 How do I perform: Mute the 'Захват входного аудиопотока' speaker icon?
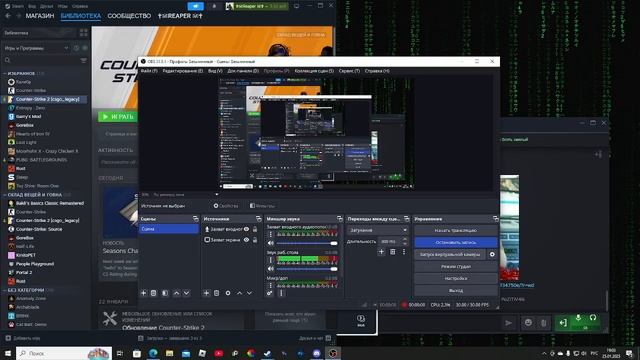271,243
